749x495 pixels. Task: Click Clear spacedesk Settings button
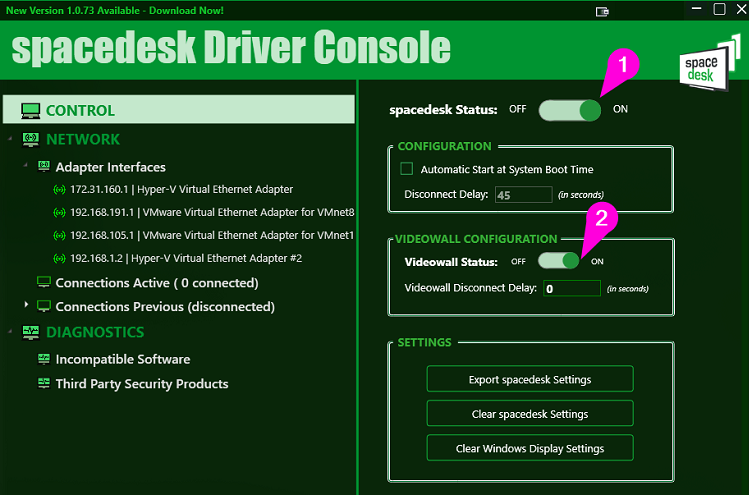(530, 413)
